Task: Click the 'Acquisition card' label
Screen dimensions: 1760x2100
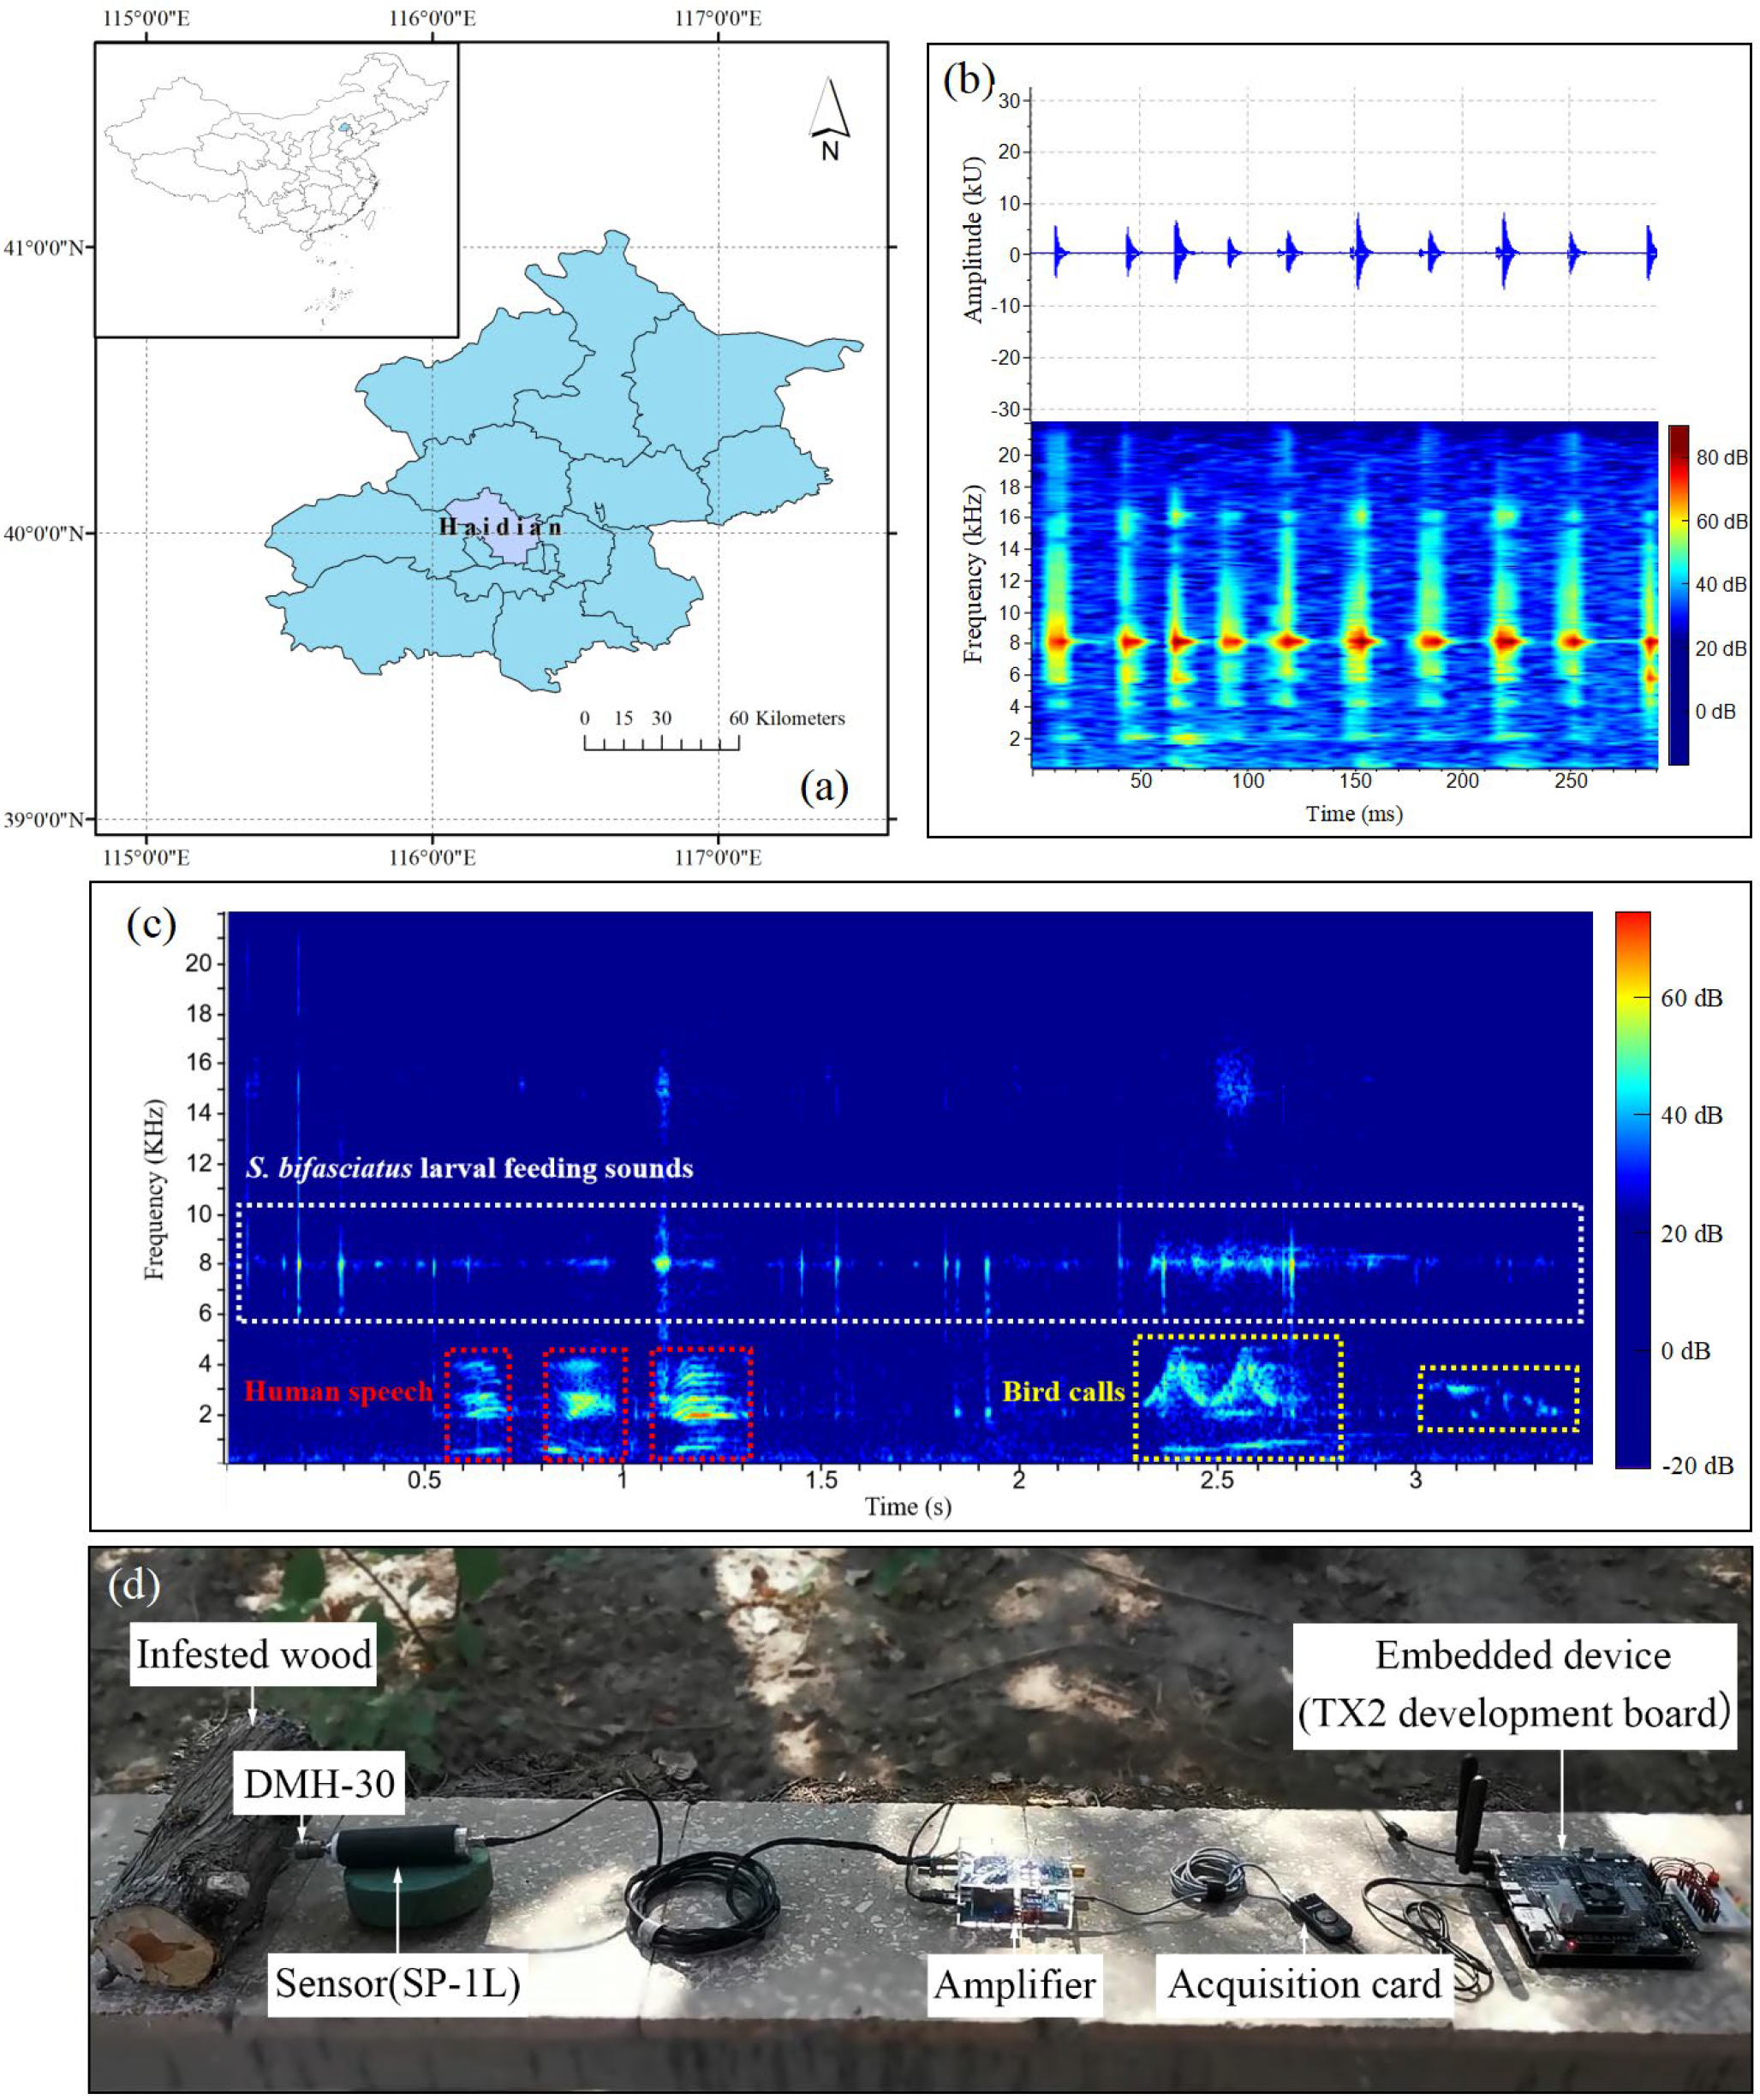Action: pos(1304,1985)
